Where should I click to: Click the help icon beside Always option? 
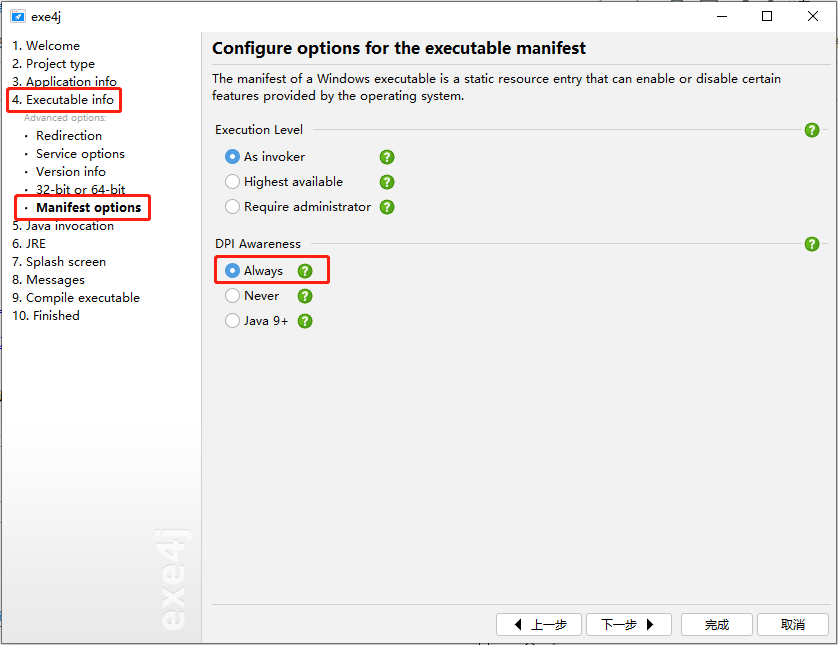coord(305,271)
